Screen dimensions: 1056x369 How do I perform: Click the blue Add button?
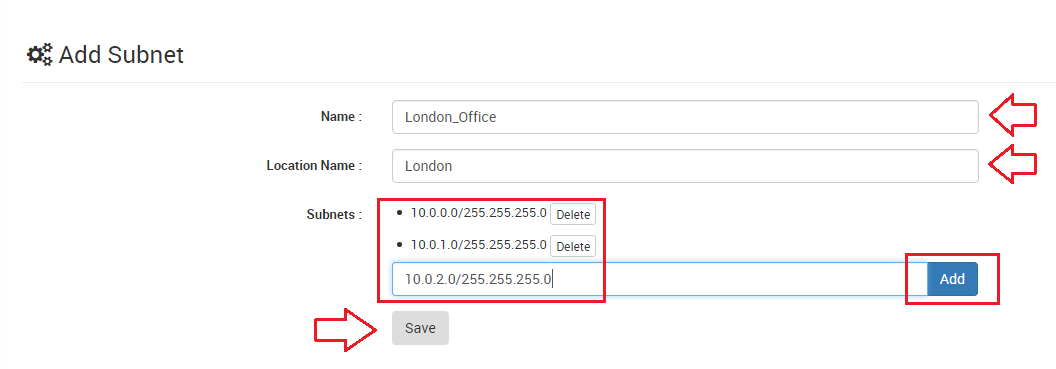point(952,279)
